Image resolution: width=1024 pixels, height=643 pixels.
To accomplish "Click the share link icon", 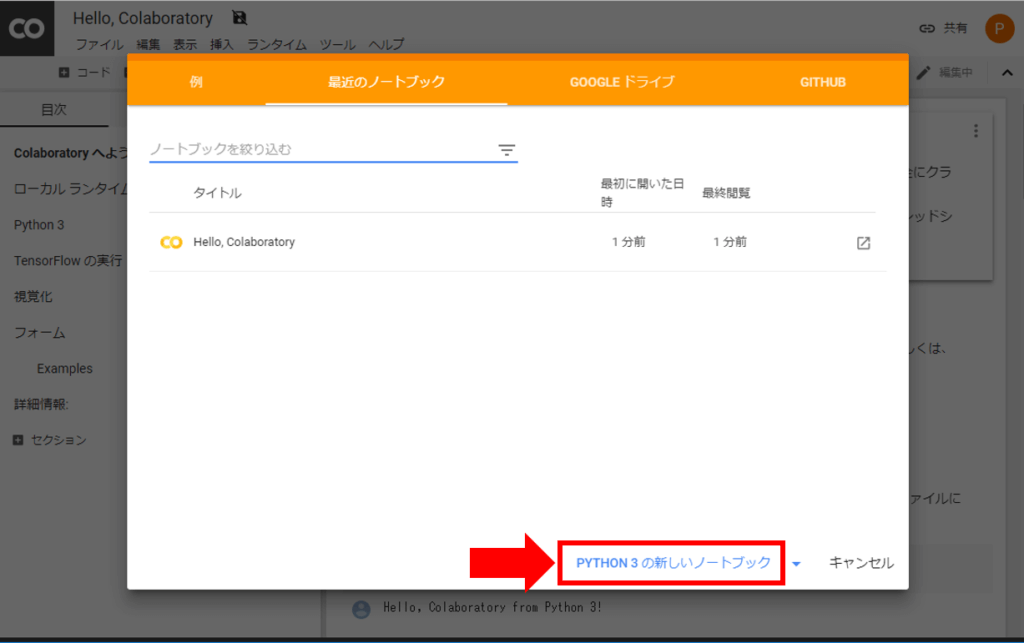I will click(x=927, y=28).
